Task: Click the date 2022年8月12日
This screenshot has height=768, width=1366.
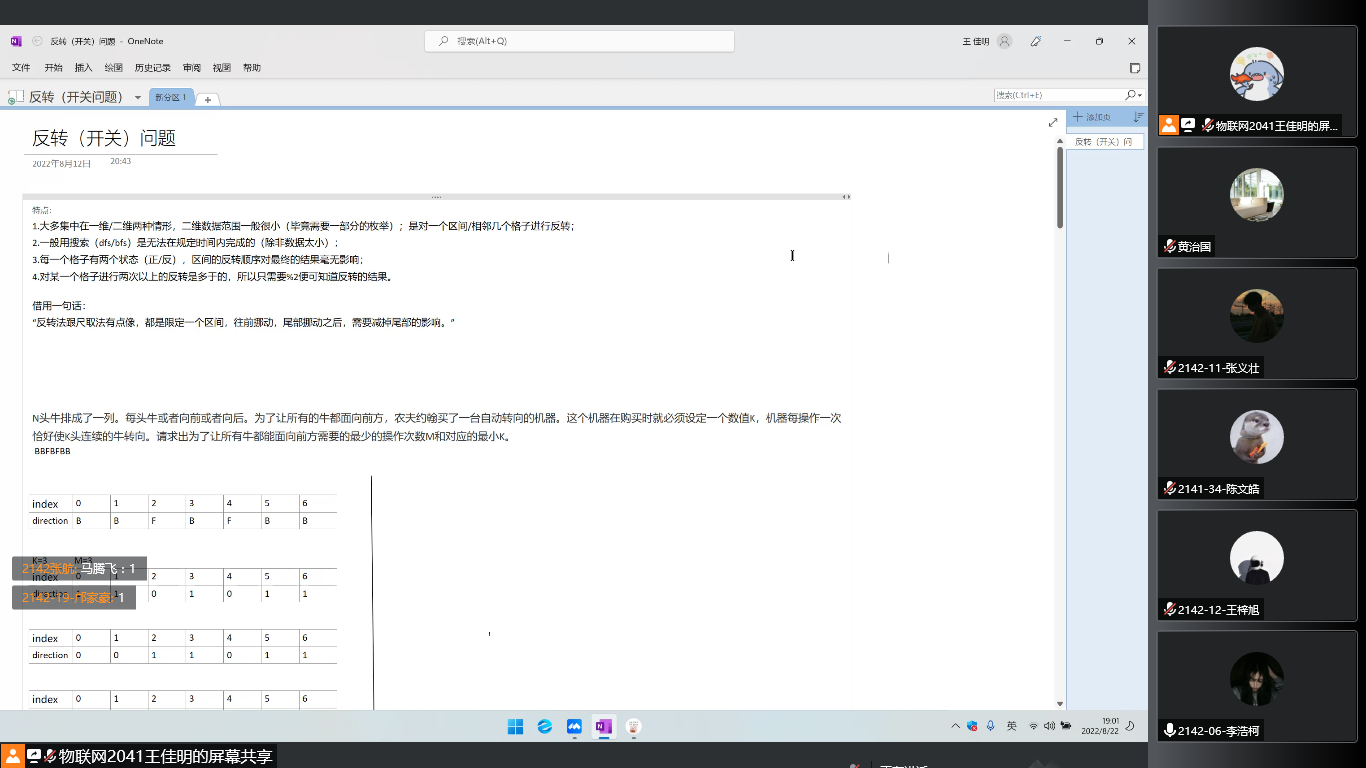Action: point(62,163)
